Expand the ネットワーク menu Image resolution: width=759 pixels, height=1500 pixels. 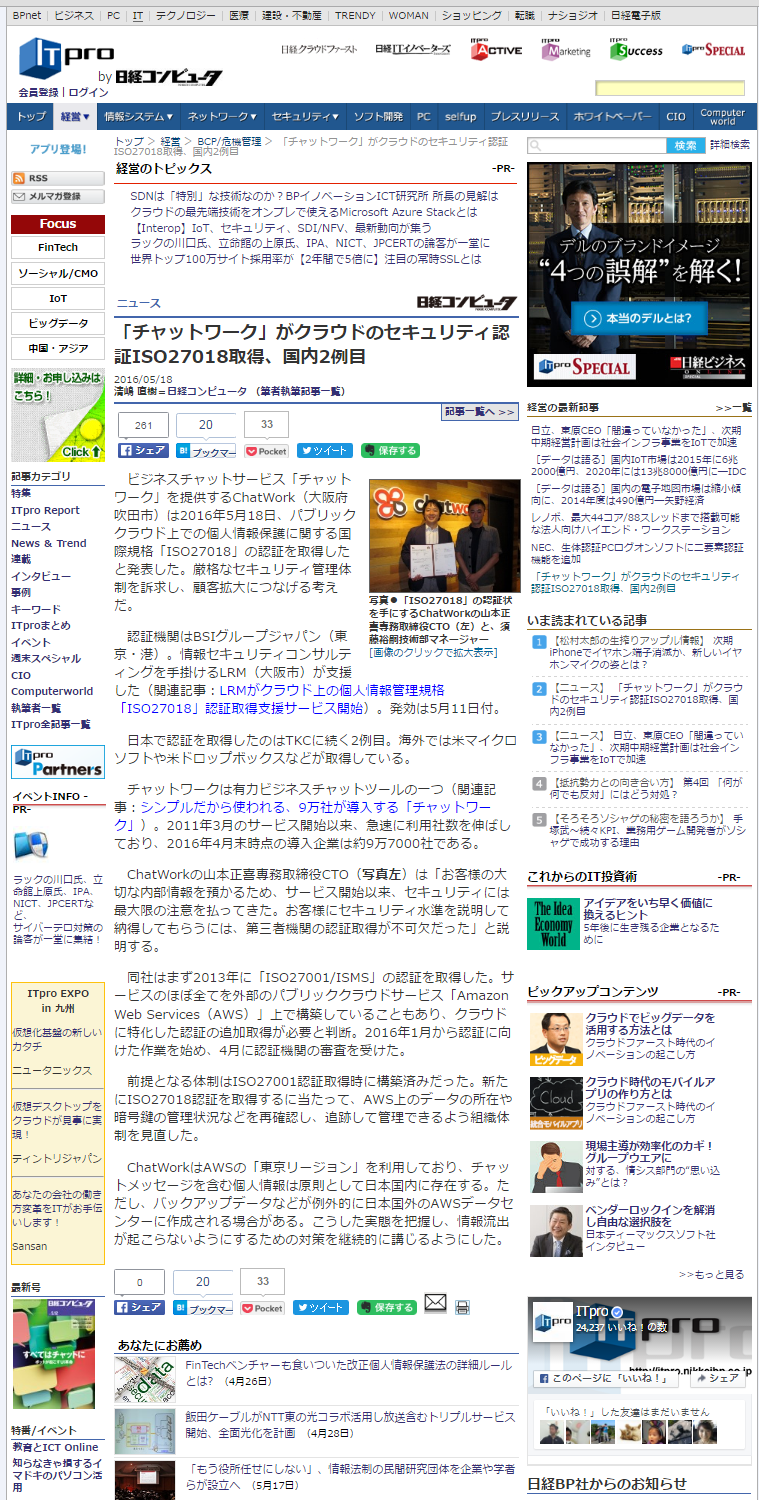tap(222, 117)
